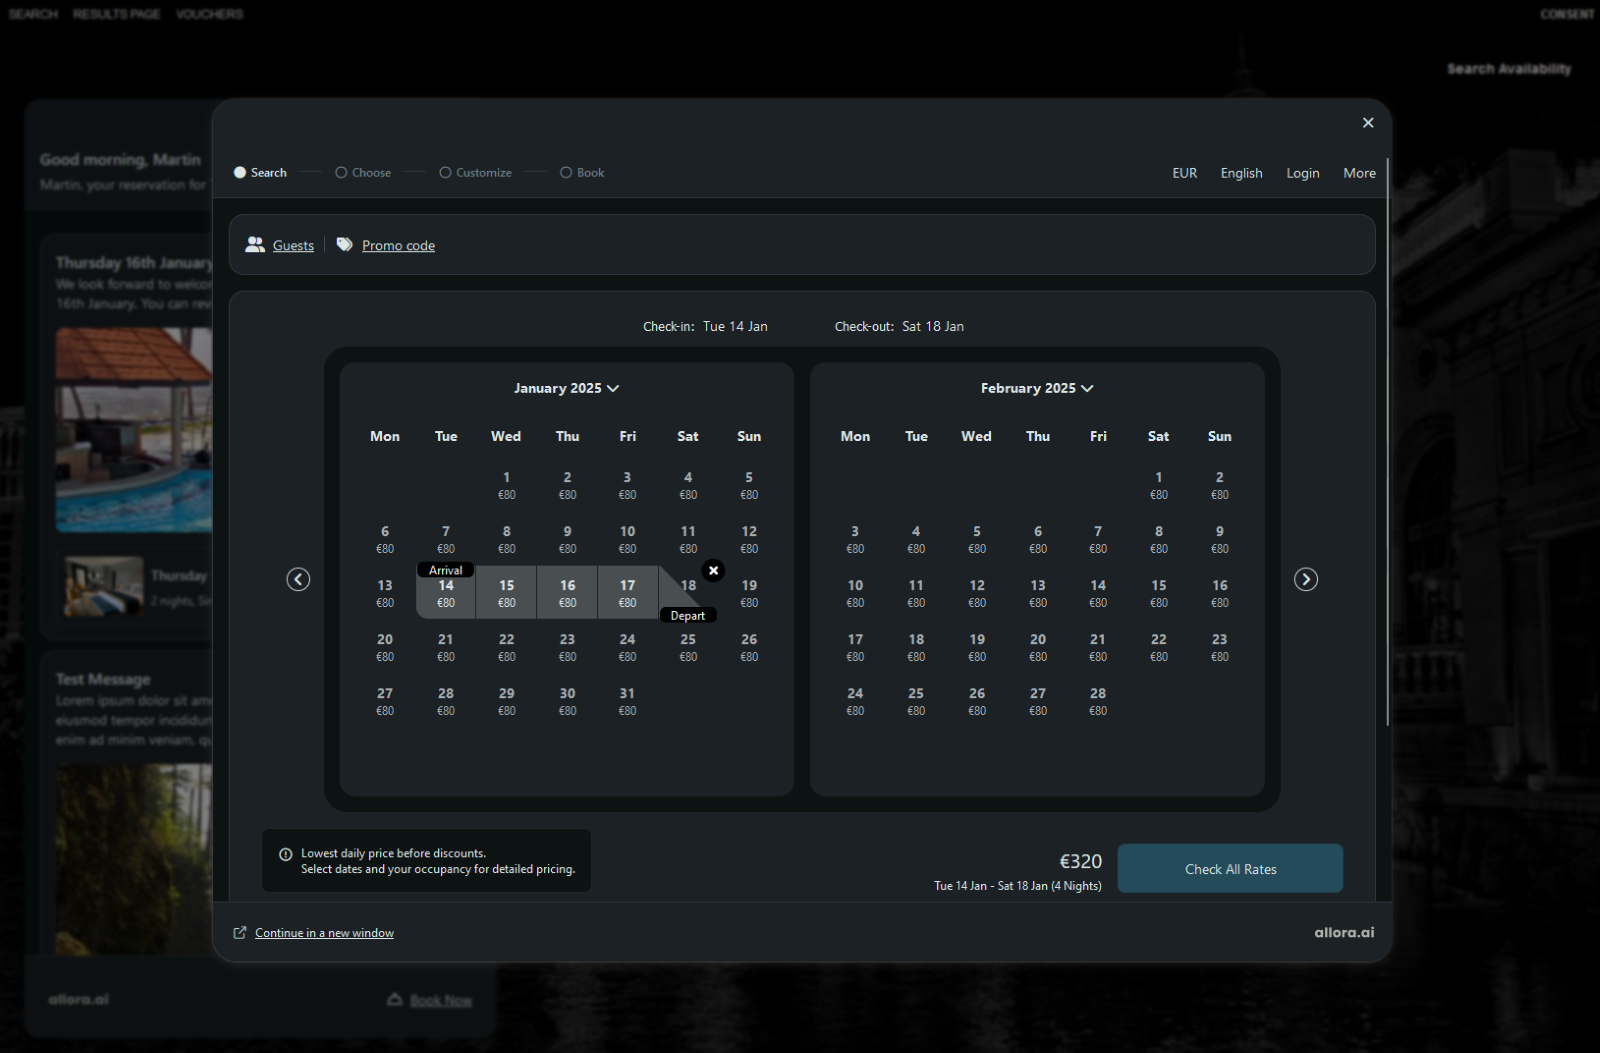The width and height of the screenshot is (1600, 1053).
Task: Expand the January 2025 month dropdown
Action: point(567,388)
